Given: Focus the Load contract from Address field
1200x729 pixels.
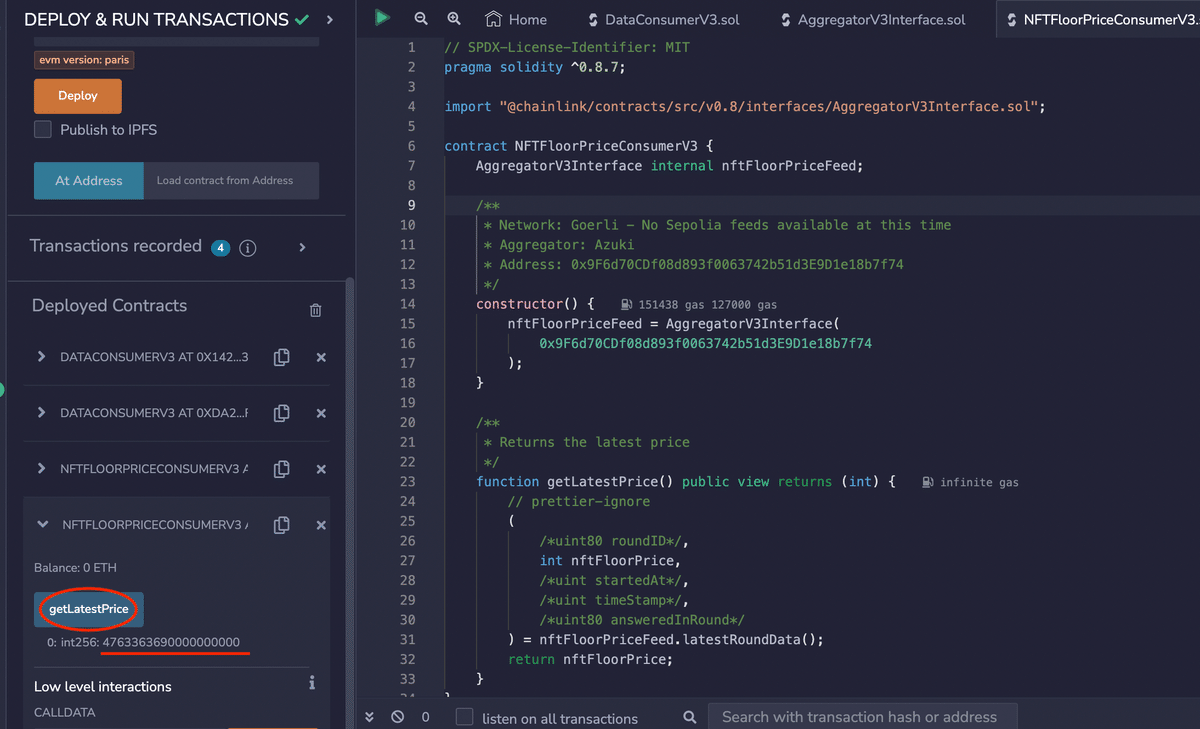Looking at the screenshot, I should (231, 181).
